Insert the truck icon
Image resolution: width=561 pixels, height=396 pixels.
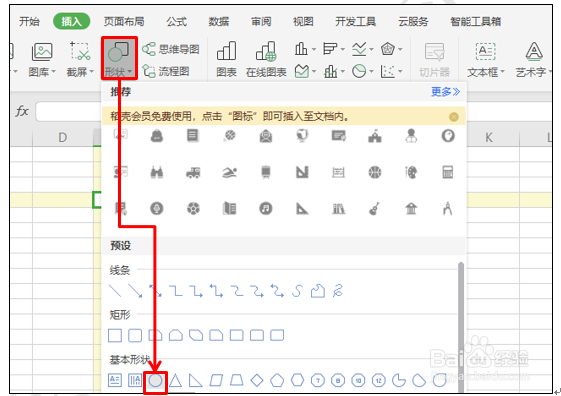coord(193,172)
